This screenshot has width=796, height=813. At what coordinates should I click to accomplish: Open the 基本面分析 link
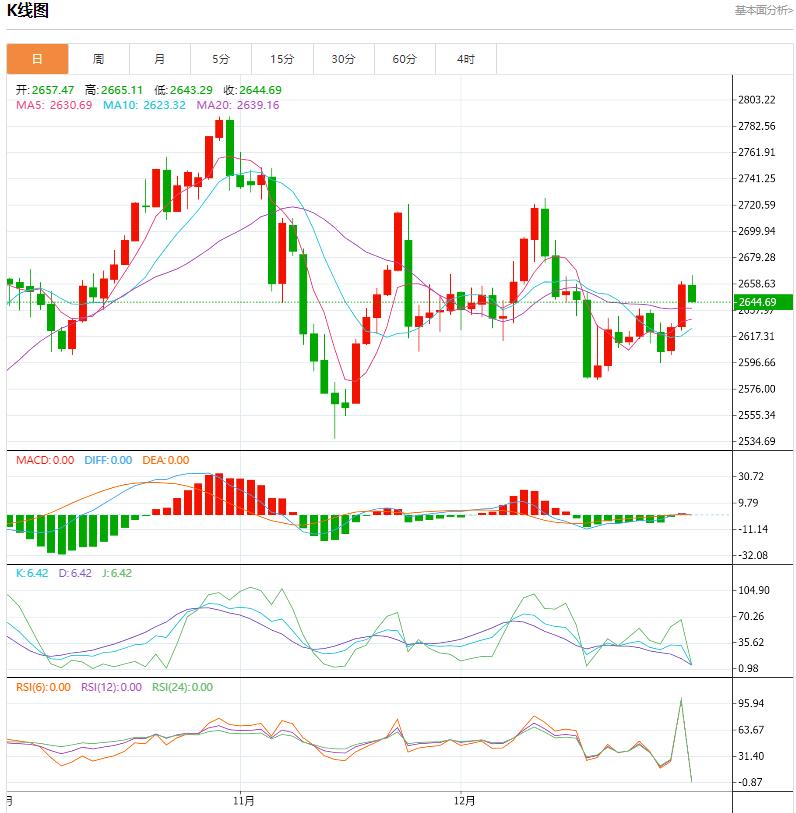coord(764,10)
